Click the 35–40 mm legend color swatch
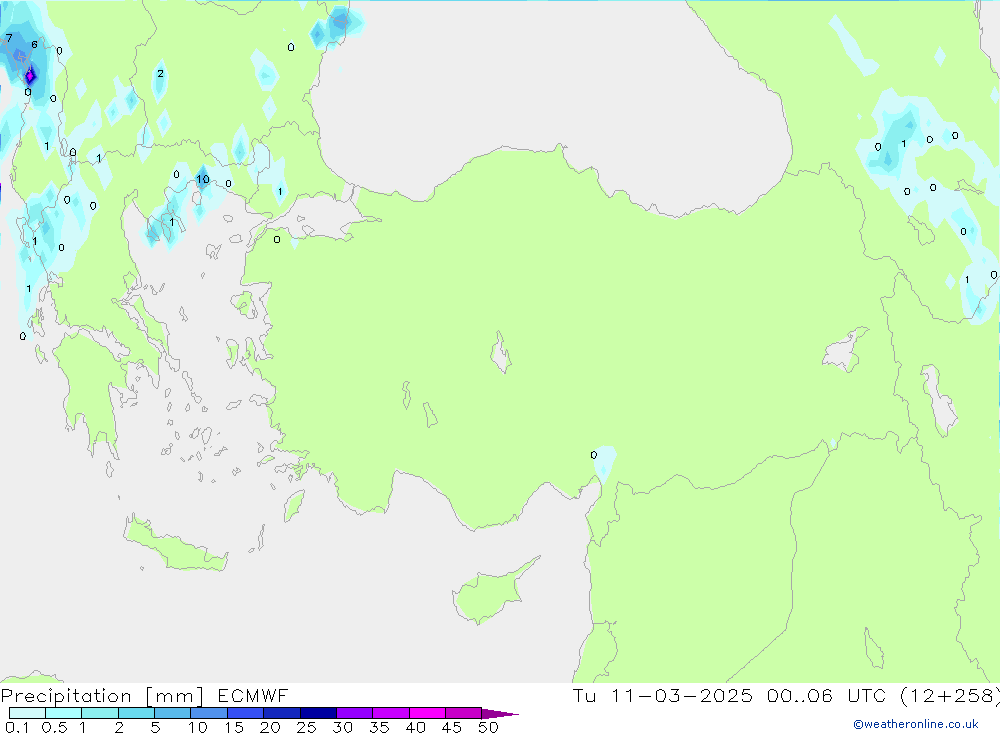The height and width of the screenshot is (733, 1000). tap(391, 713)
